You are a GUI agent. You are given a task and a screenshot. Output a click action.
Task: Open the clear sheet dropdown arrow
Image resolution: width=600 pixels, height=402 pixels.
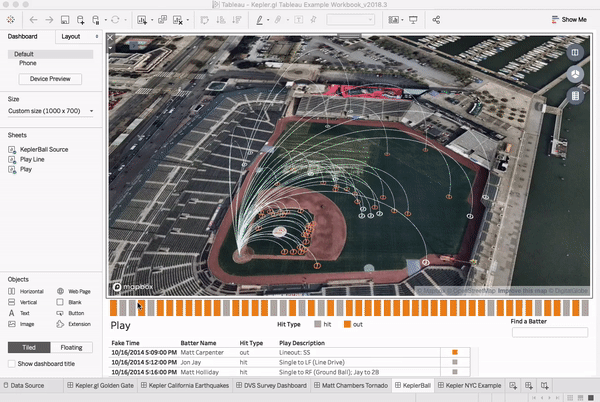188,20
